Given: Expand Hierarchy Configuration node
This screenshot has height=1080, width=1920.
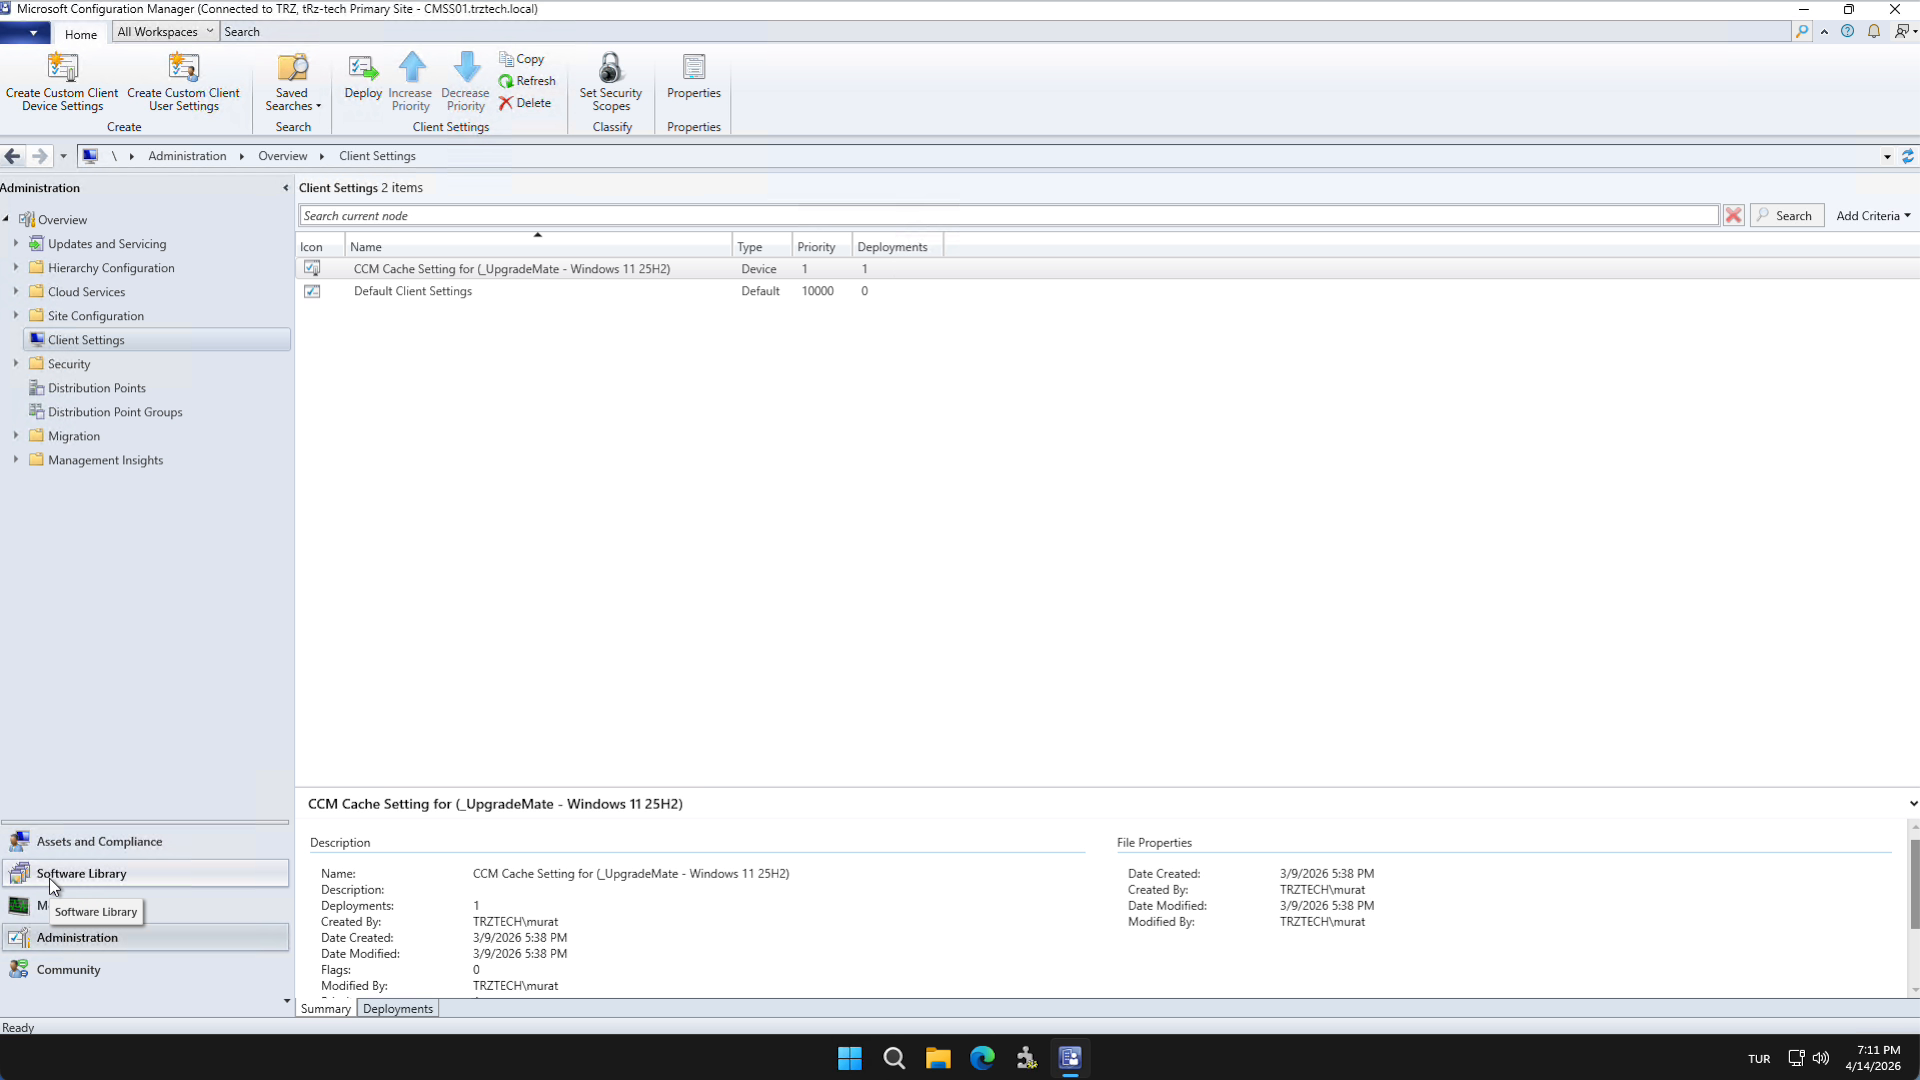Looking at the screenshot, I should click(x=16, y=267).
